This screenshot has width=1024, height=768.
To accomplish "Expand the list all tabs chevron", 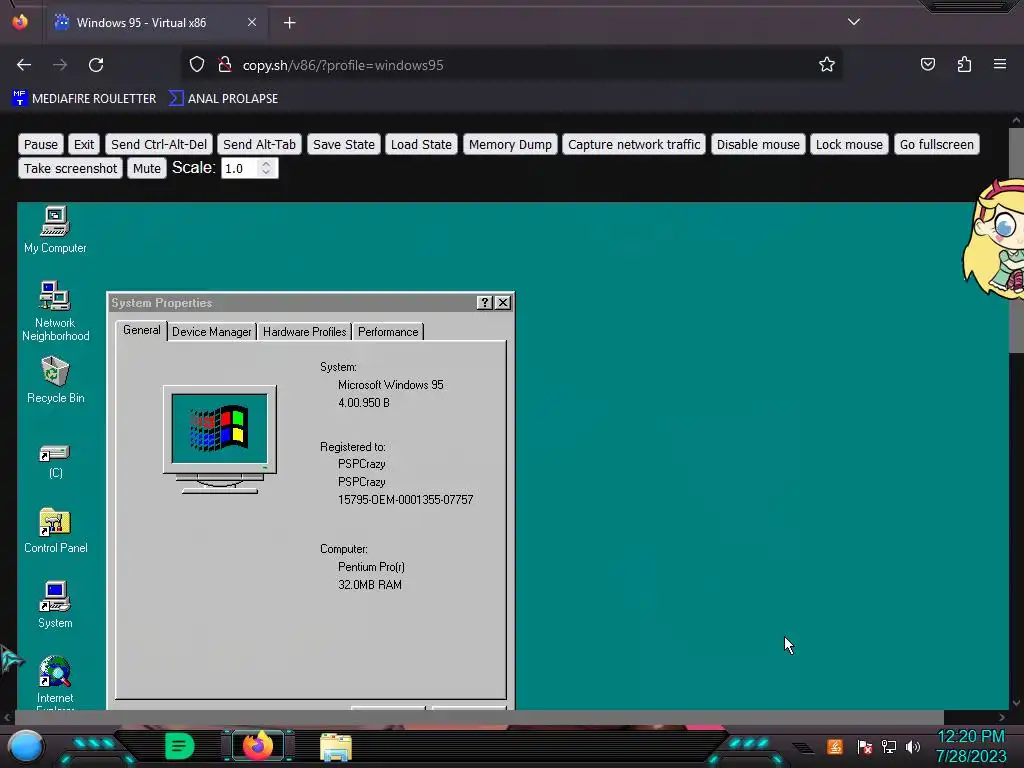I will tap(854, 22).
